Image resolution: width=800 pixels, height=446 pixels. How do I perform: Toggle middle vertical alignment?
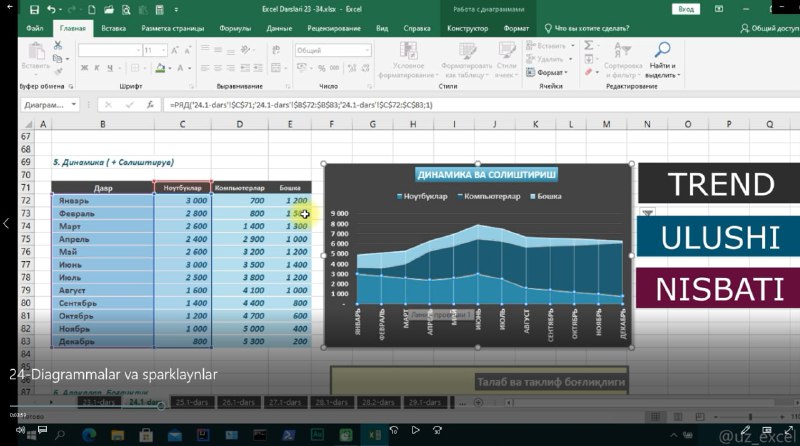pos(218,50)
